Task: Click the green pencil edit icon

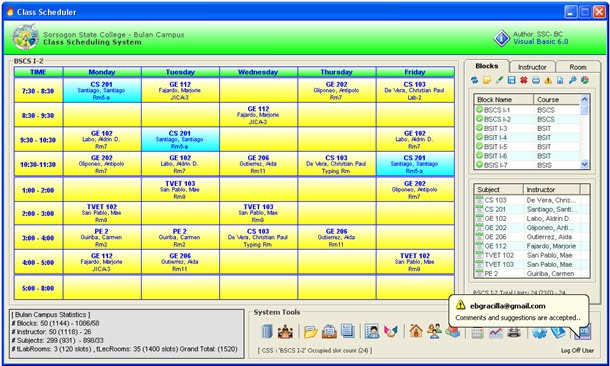Action: pos(499,80)
